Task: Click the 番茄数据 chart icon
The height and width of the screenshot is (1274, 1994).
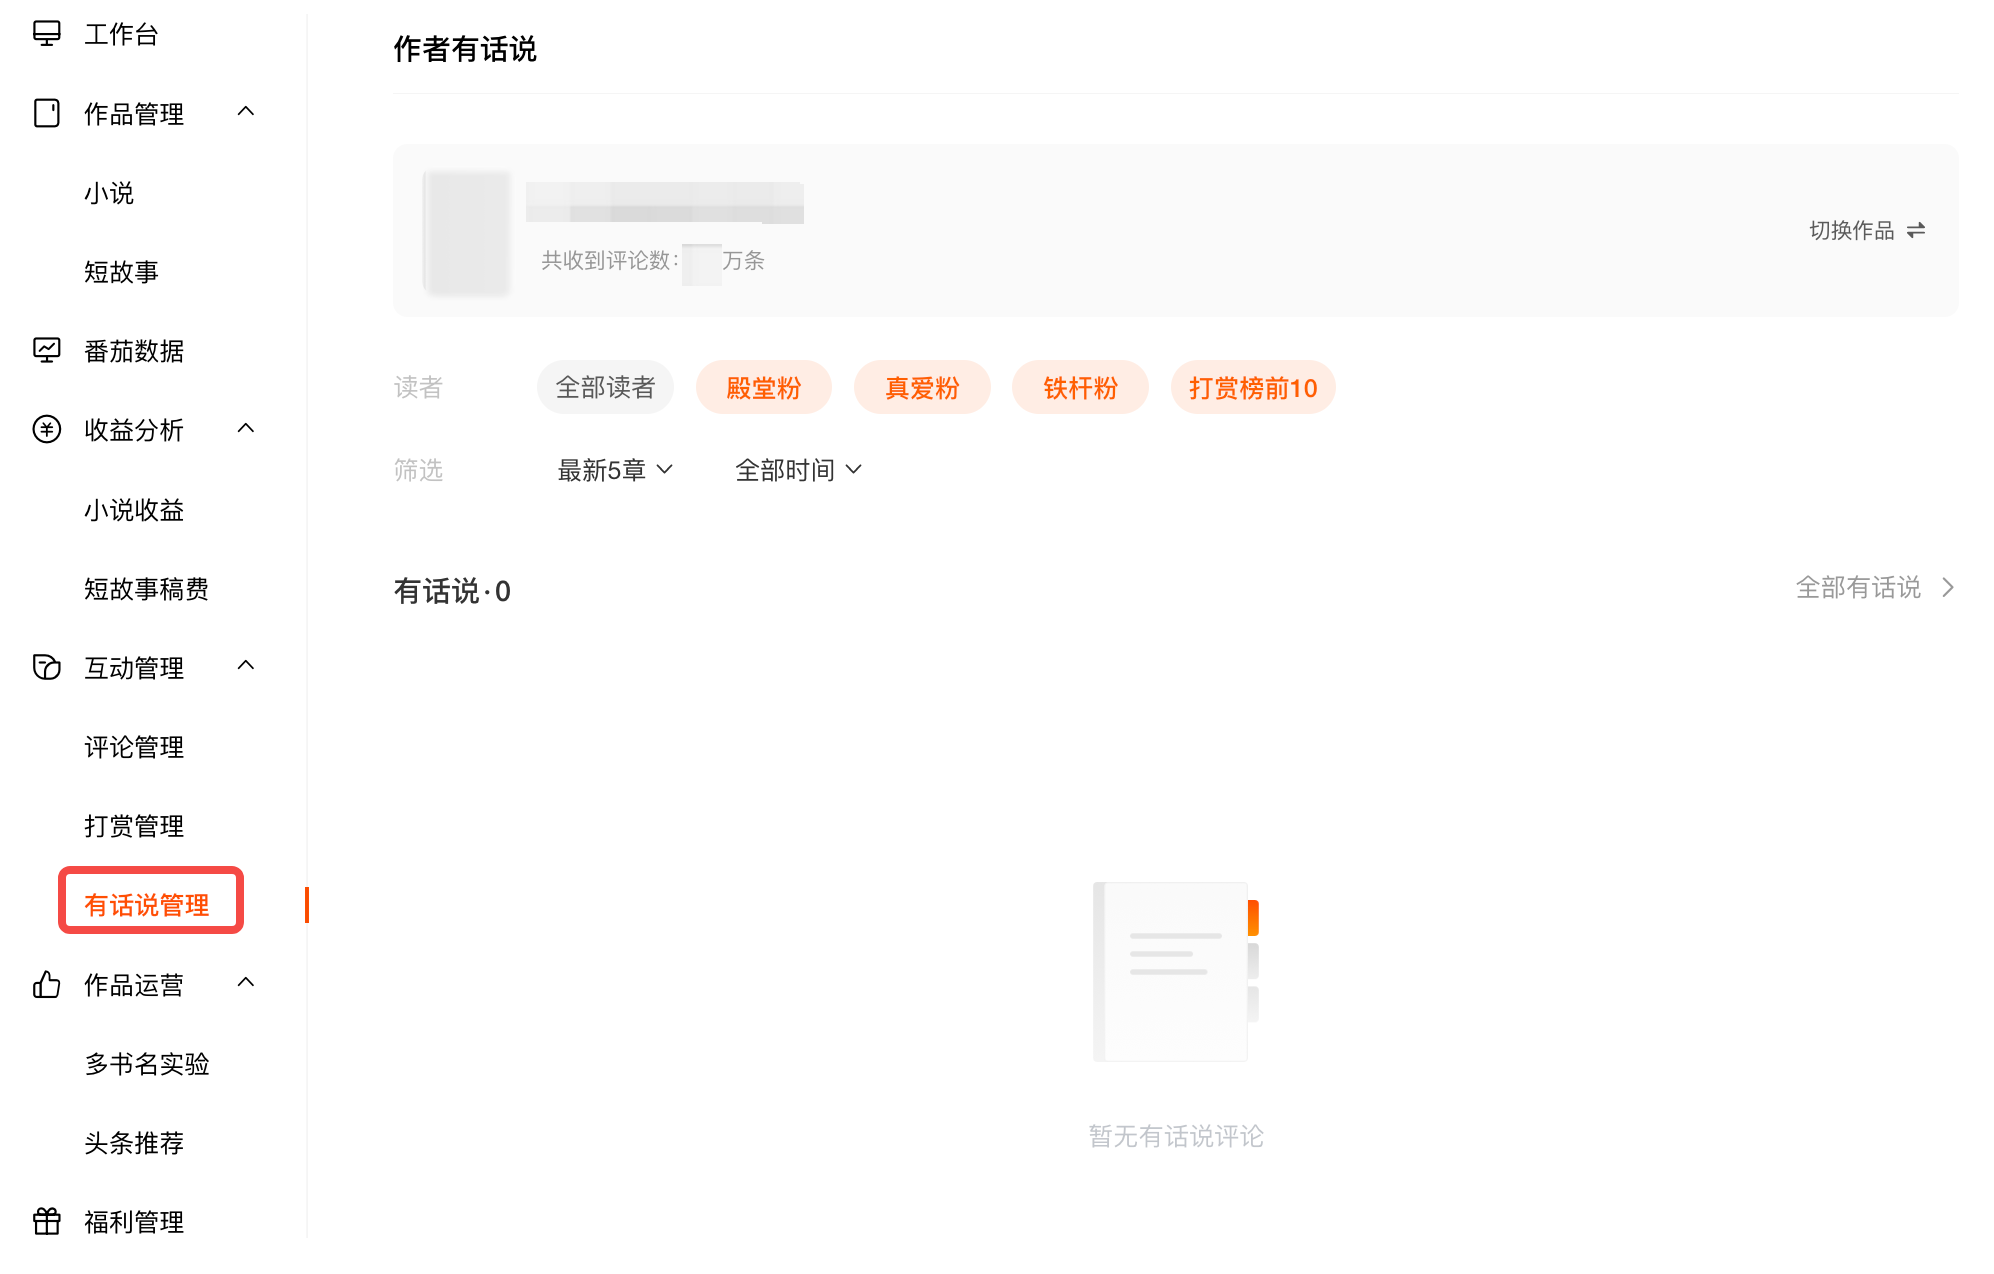Action: tap(46, 350)
